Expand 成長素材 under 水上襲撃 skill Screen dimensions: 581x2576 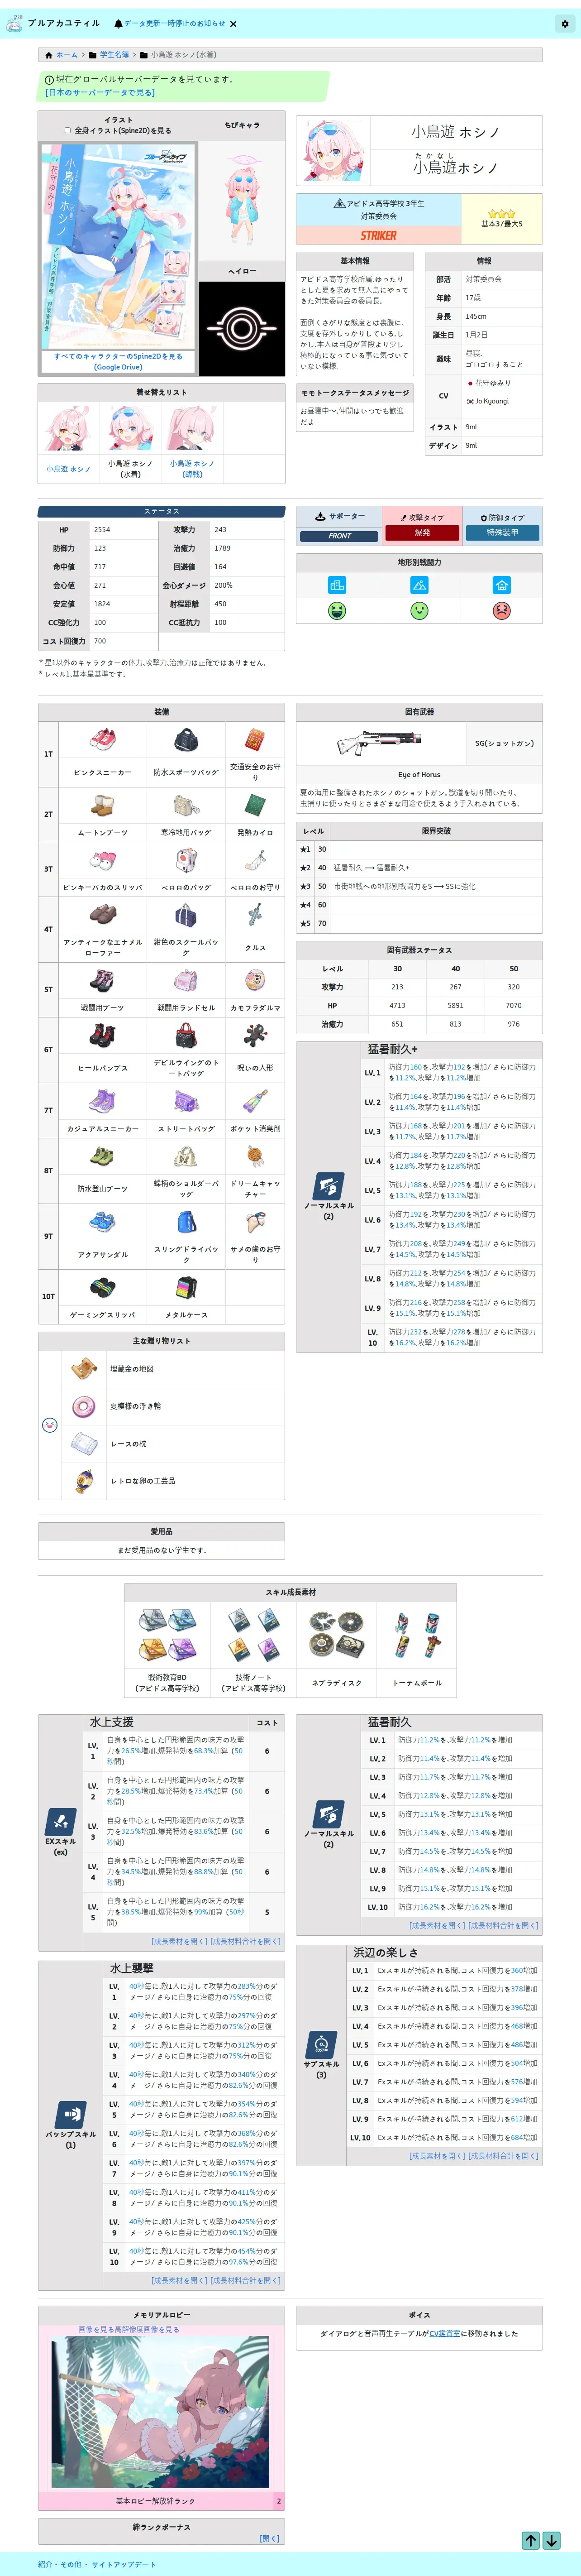179,2280
